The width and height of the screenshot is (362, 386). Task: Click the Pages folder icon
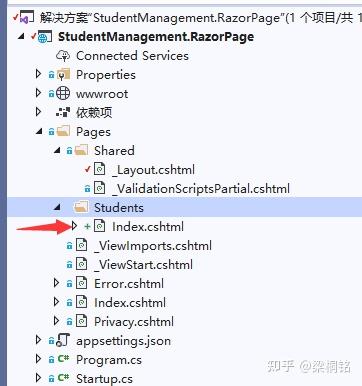click(63, 131)
